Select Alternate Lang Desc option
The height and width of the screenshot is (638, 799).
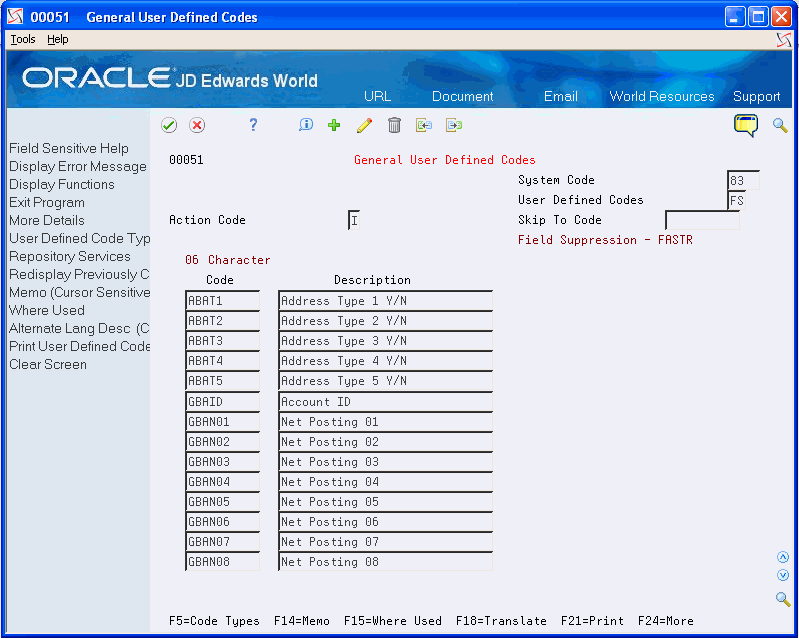pos(79,329)
